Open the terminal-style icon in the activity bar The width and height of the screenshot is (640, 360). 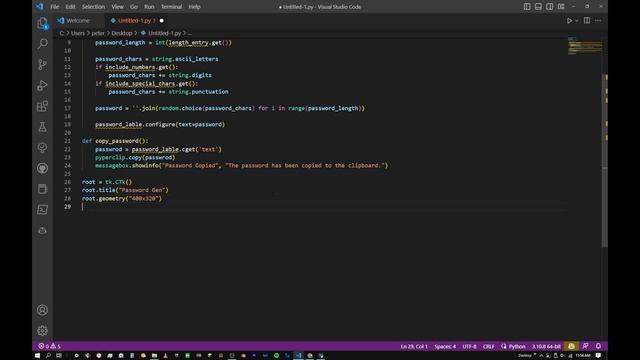tap(42, 210)
